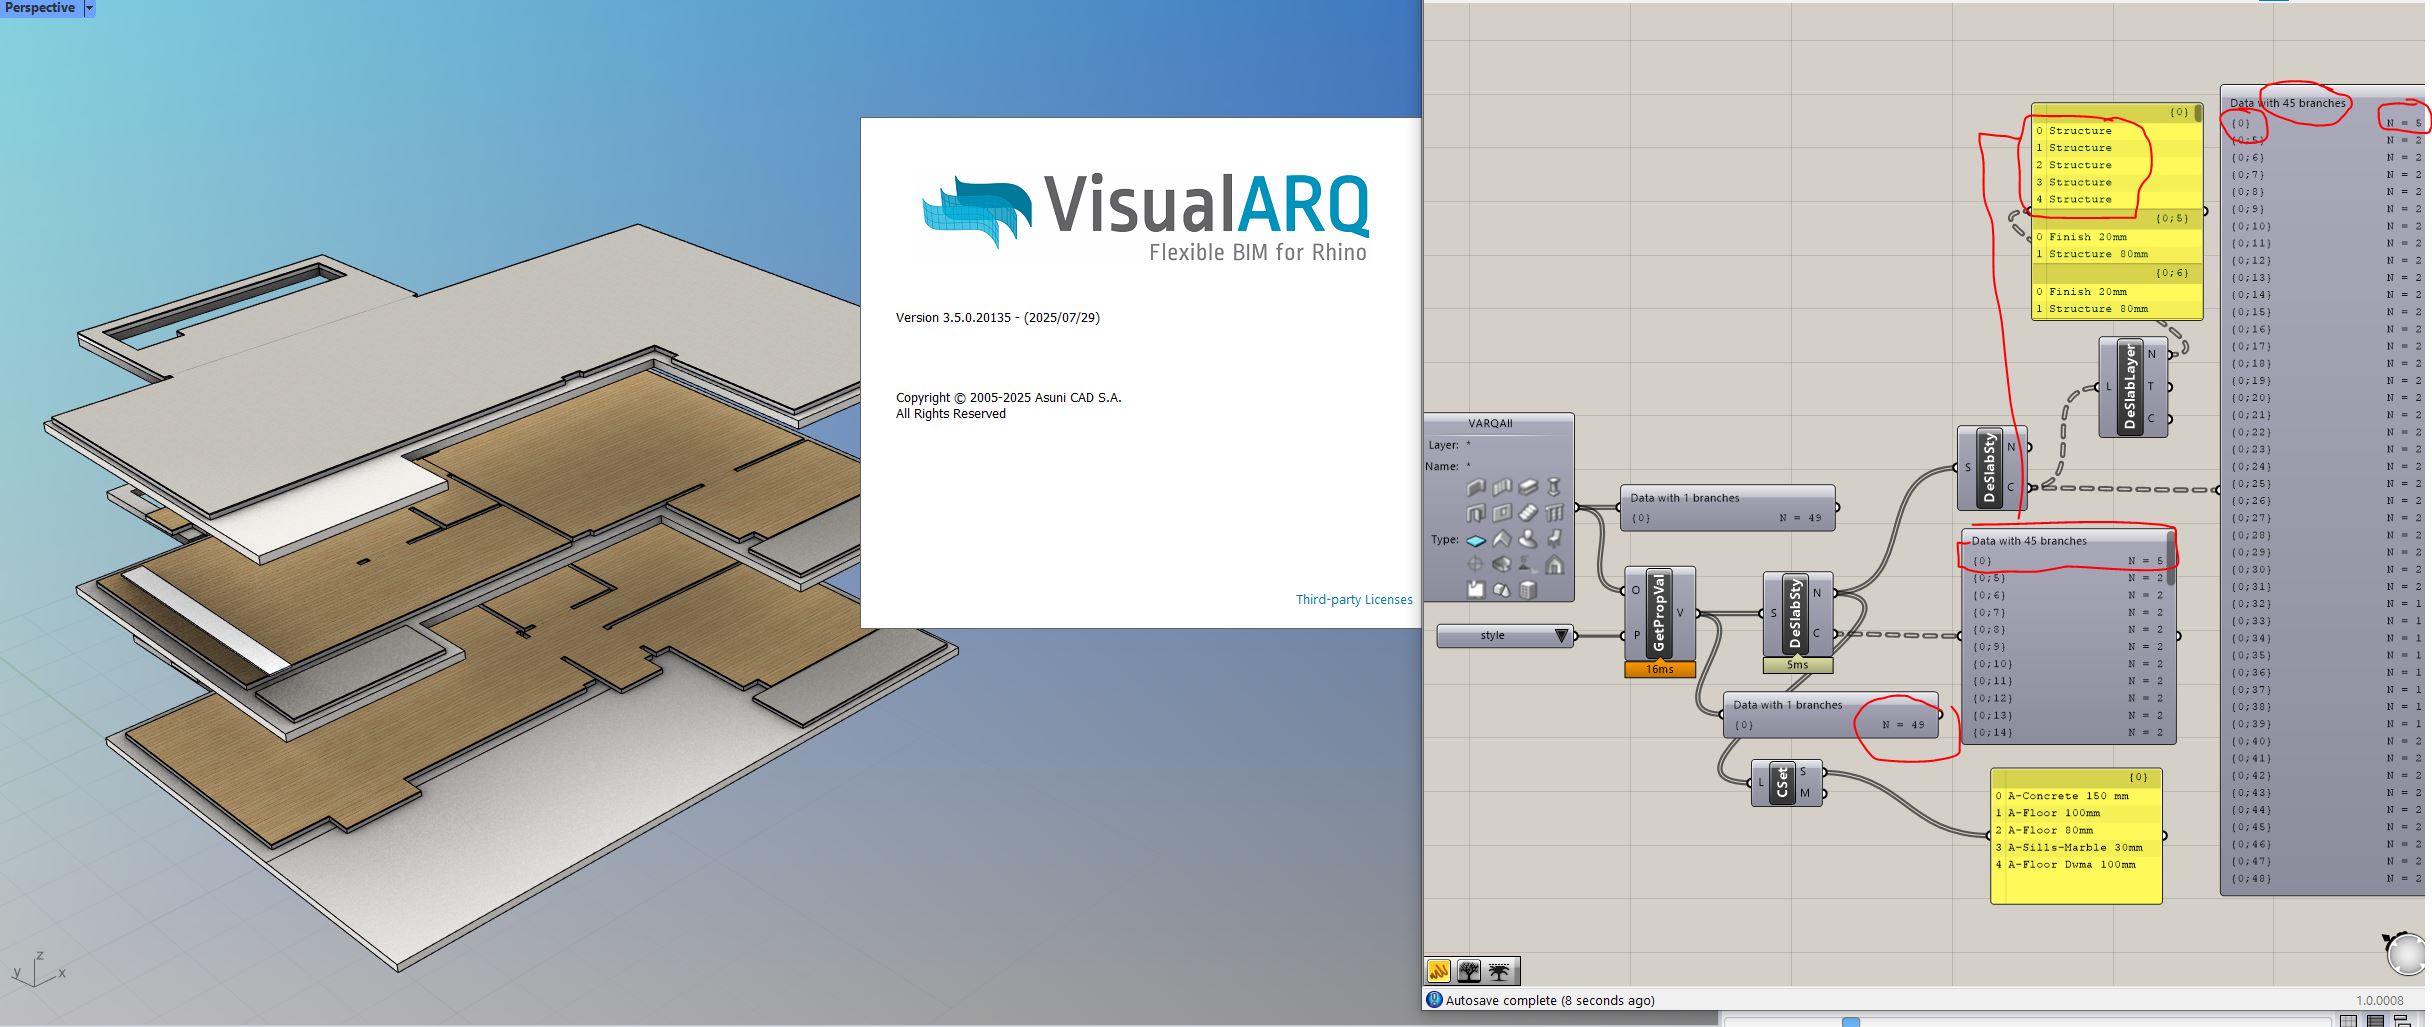The image size is (2432, 1027).
Task: Click the 'Autosave complete' status message
Action: [1550, 1000]
